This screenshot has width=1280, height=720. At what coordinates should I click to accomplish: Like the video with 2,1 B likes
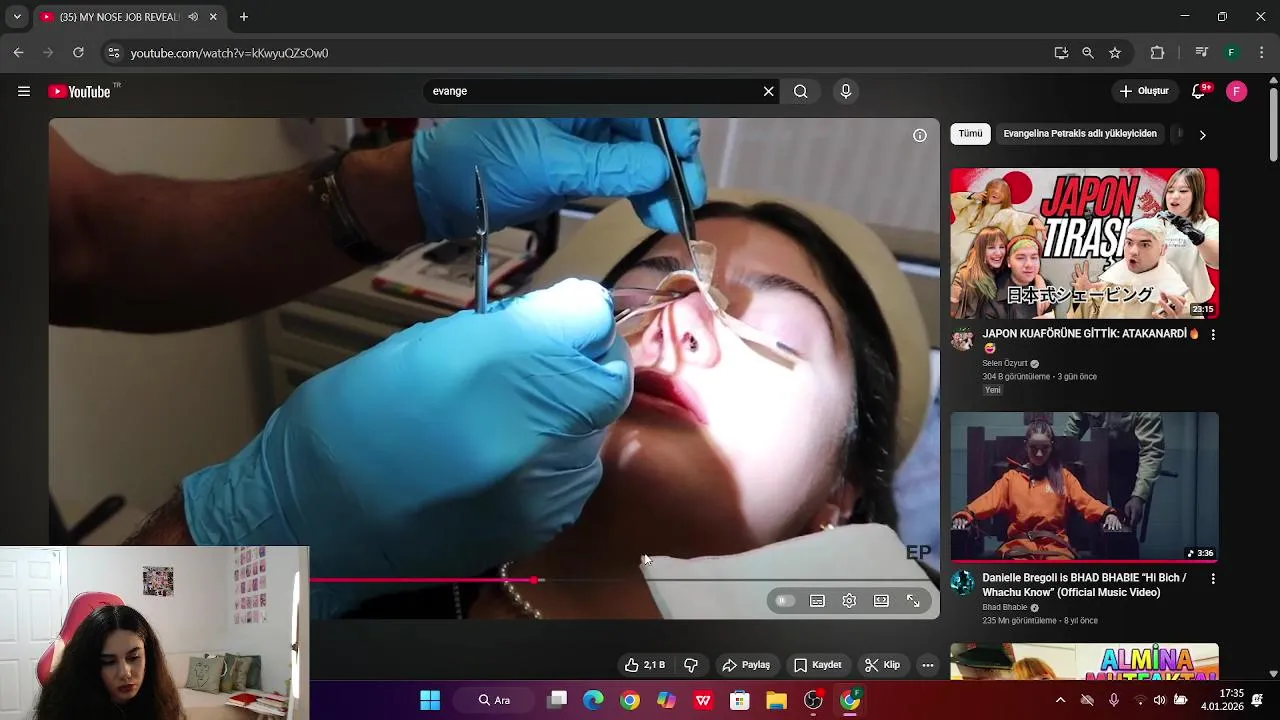pos(645,665)
